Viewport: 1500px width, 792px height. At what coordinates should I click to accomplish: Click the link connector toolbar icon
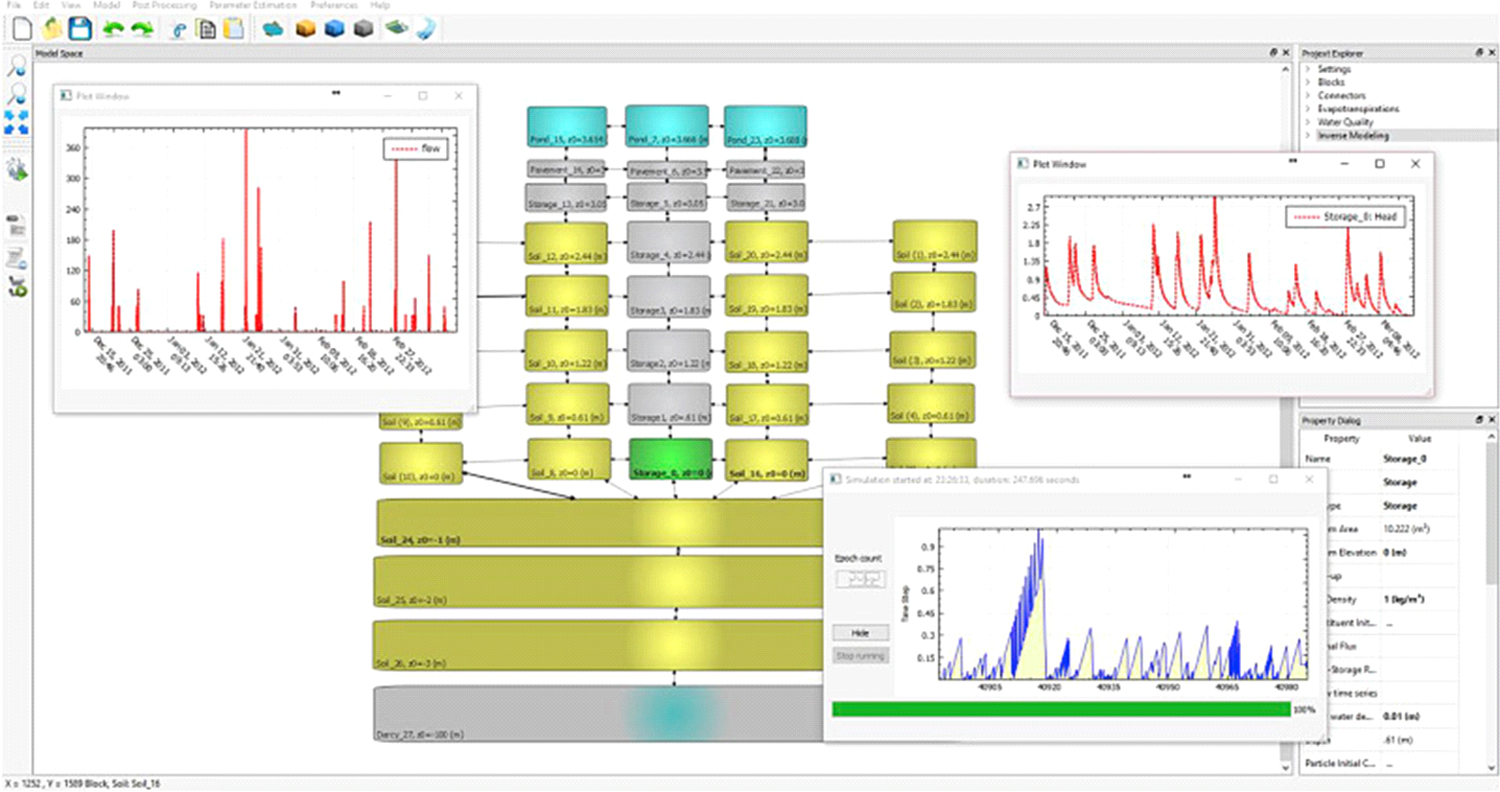[x=180, y=30]
